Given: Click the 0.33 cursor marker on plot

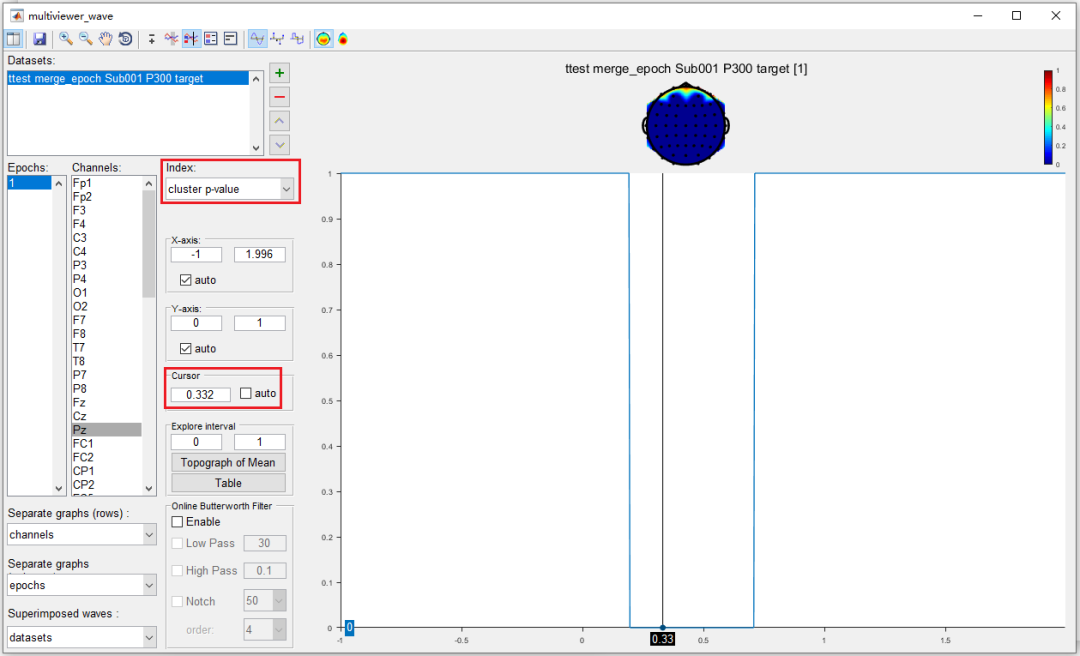Looking at the screenshot, I should pyautogui.click(x=663, y=639).
